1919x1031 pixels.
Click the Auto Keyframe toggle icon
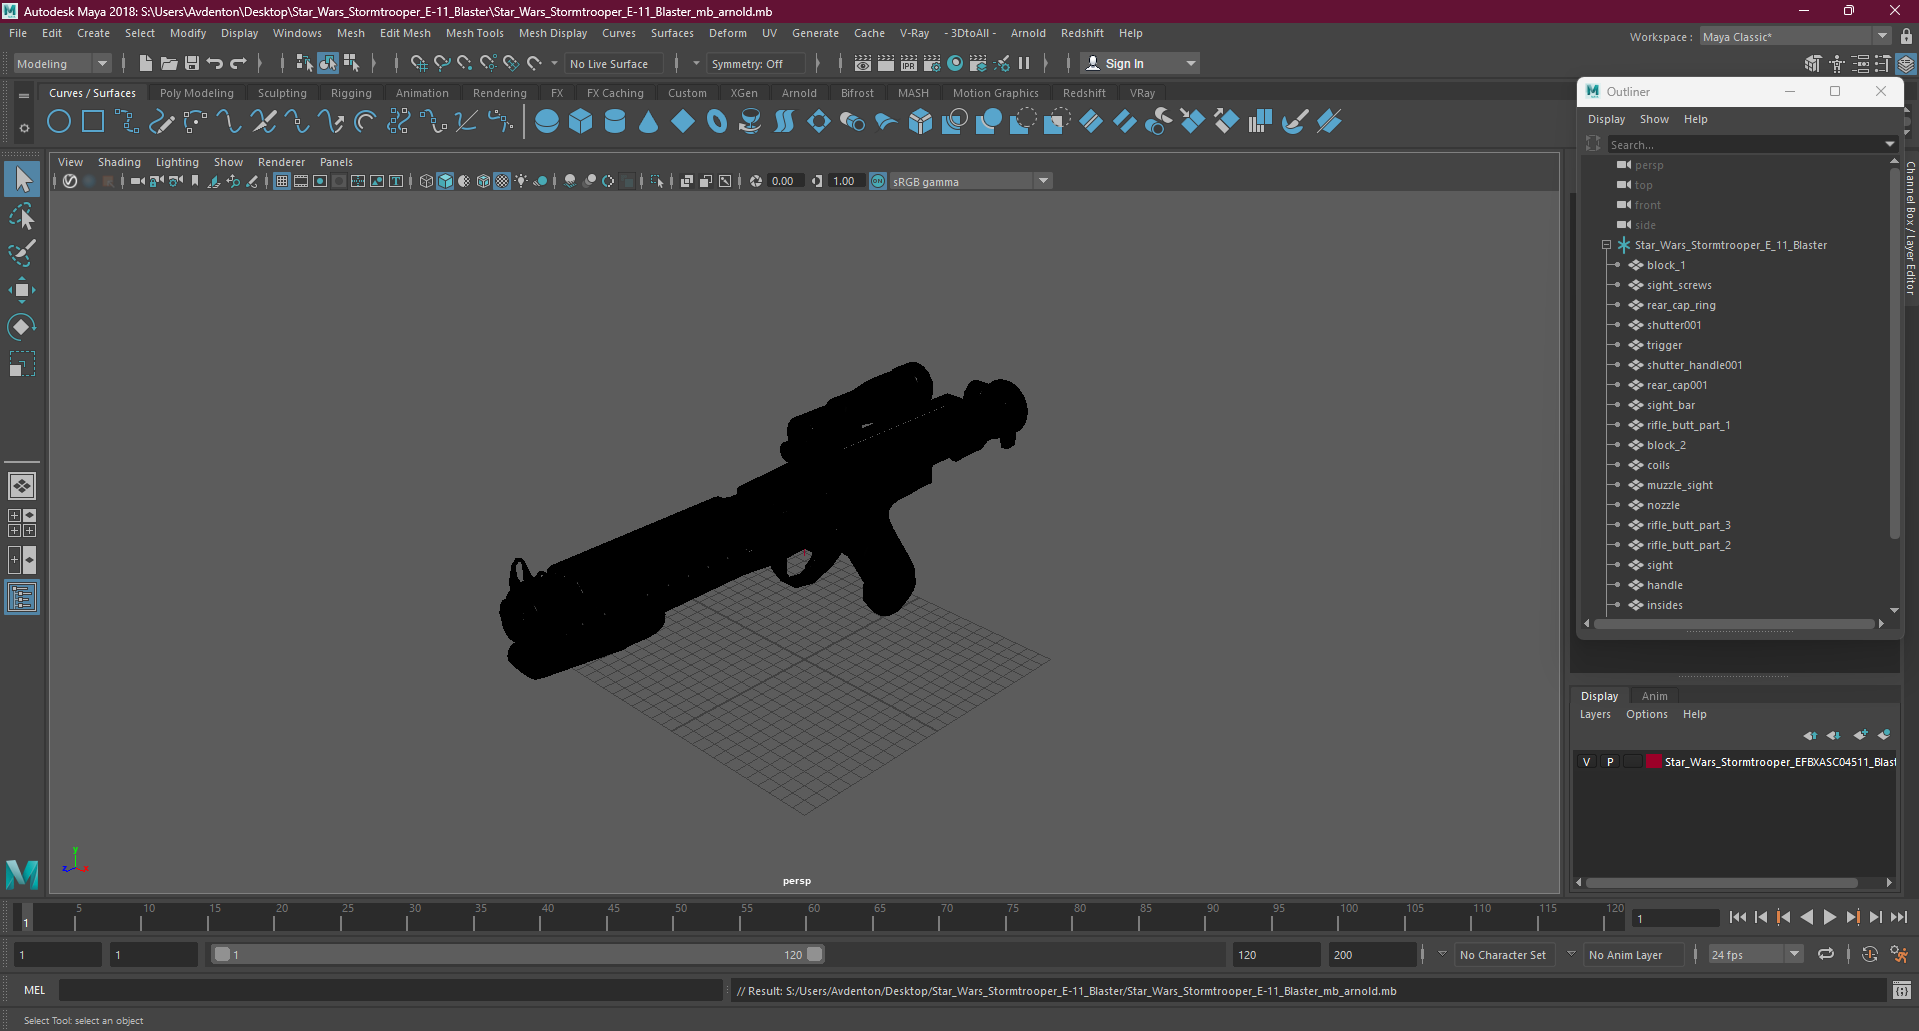(x=1870, y=954)
